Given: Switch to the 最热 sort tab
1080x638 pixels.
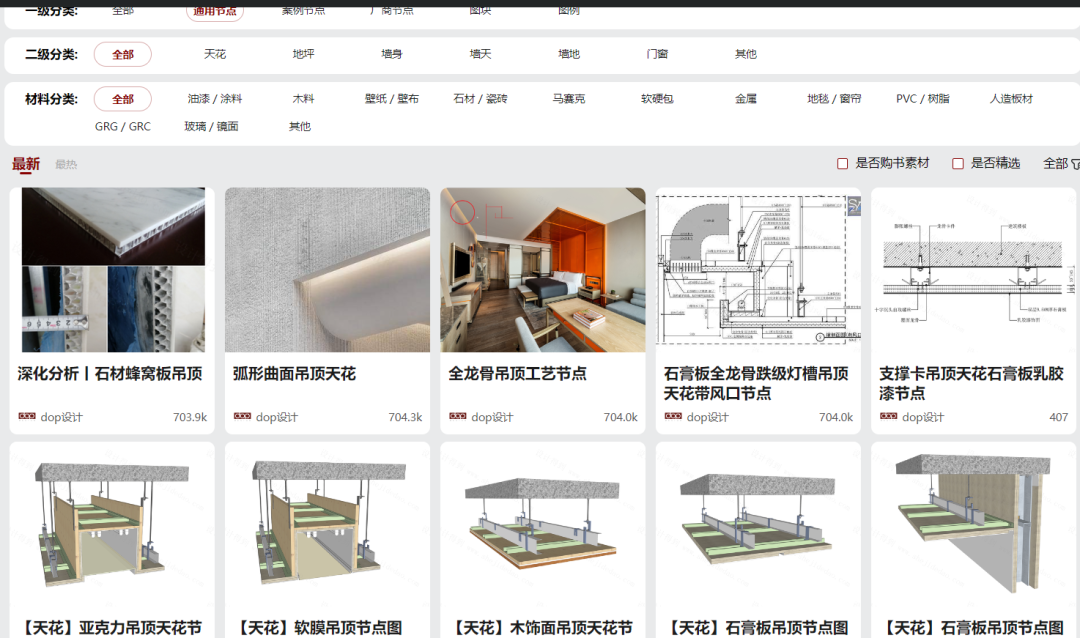Looking at the screenshot, I should 66,164.
